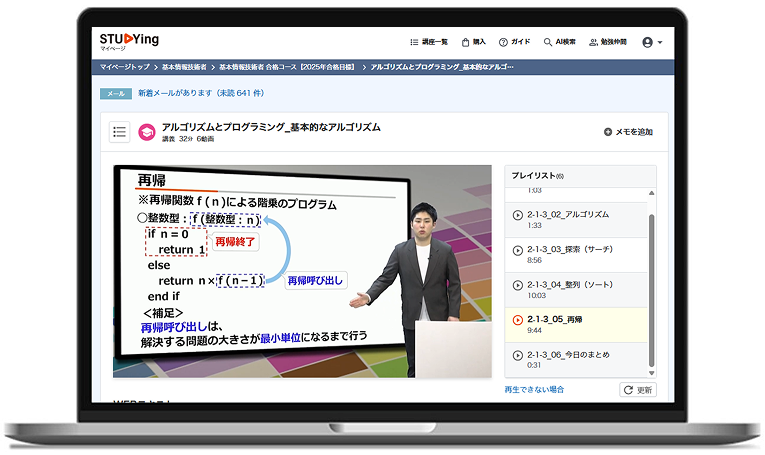Open AI search (AI検索)
This screenshot has width=765, height=455.
pos(560,42)
